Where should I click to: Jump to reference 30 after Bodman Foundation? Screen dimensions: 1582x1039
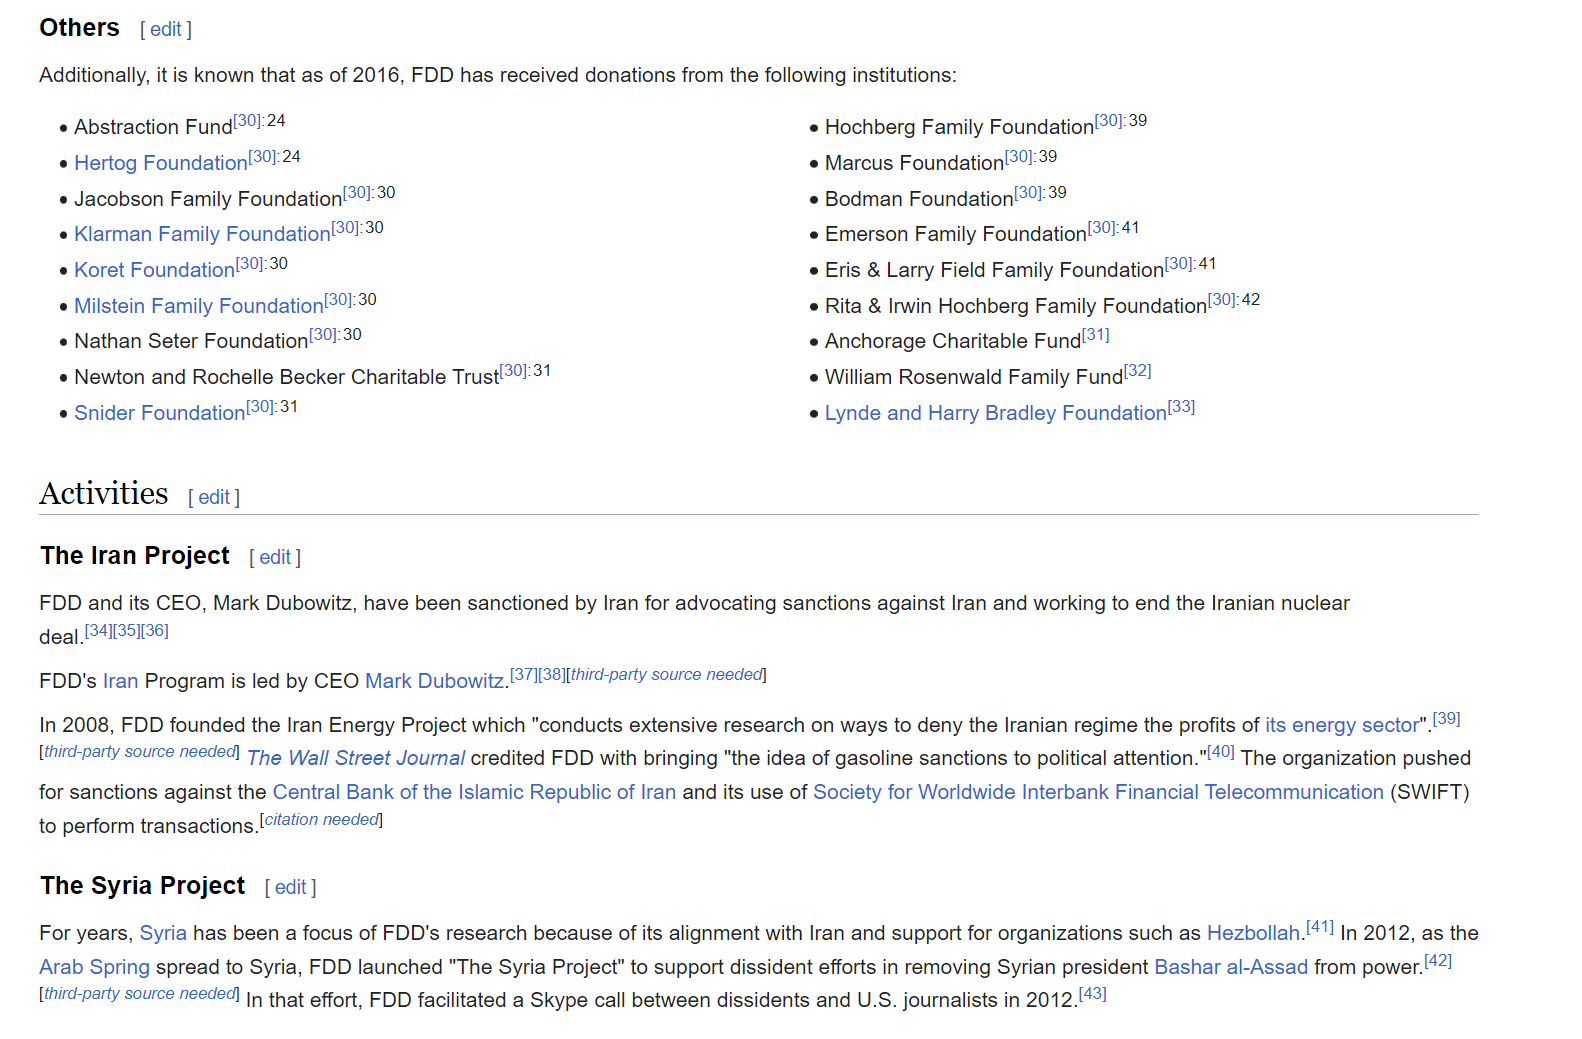(x=1029, y=193)
